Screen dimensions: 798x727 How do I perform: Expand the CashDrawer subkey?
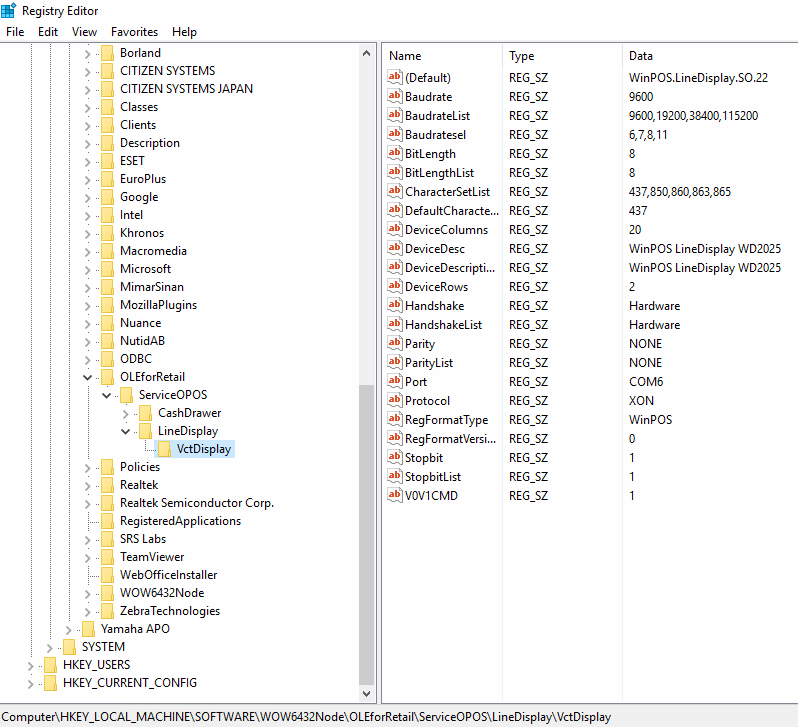[126, 413]
